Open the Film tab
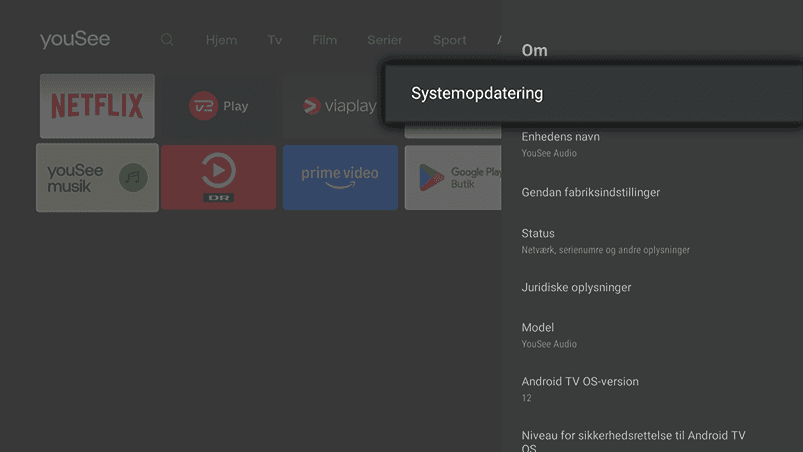The image size is (803, 452). pos(324,40)
